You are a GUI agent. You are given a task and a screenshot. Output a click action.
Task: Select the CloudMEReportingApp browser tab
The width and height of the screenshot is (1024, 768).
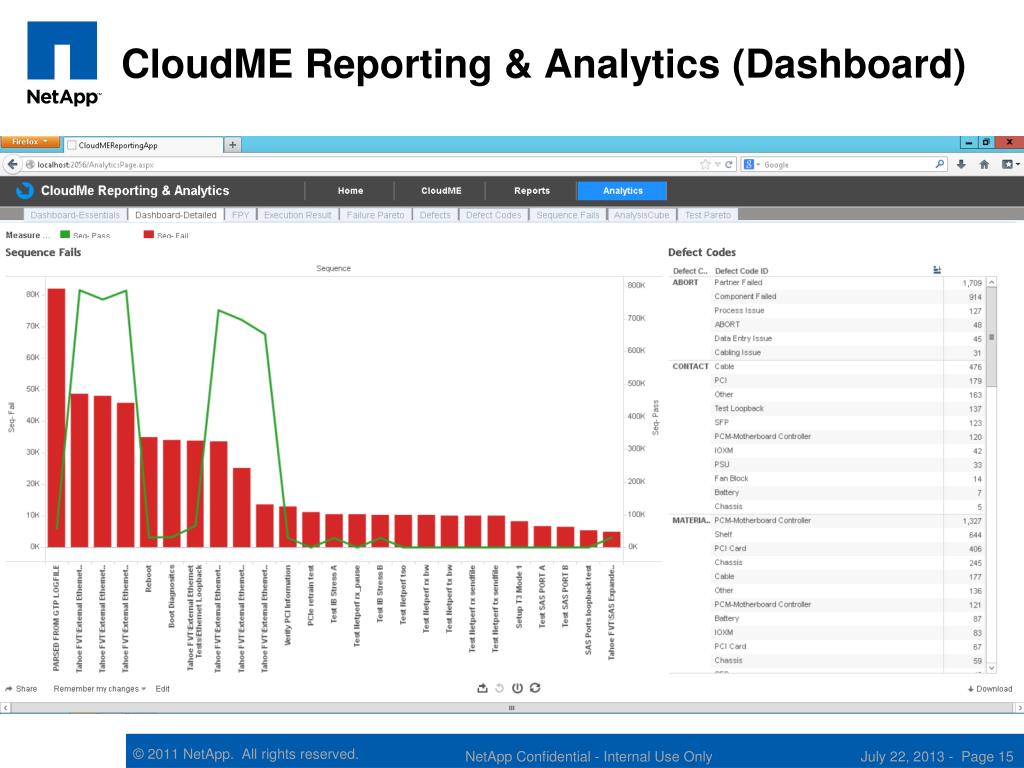[x=144, y=145]
